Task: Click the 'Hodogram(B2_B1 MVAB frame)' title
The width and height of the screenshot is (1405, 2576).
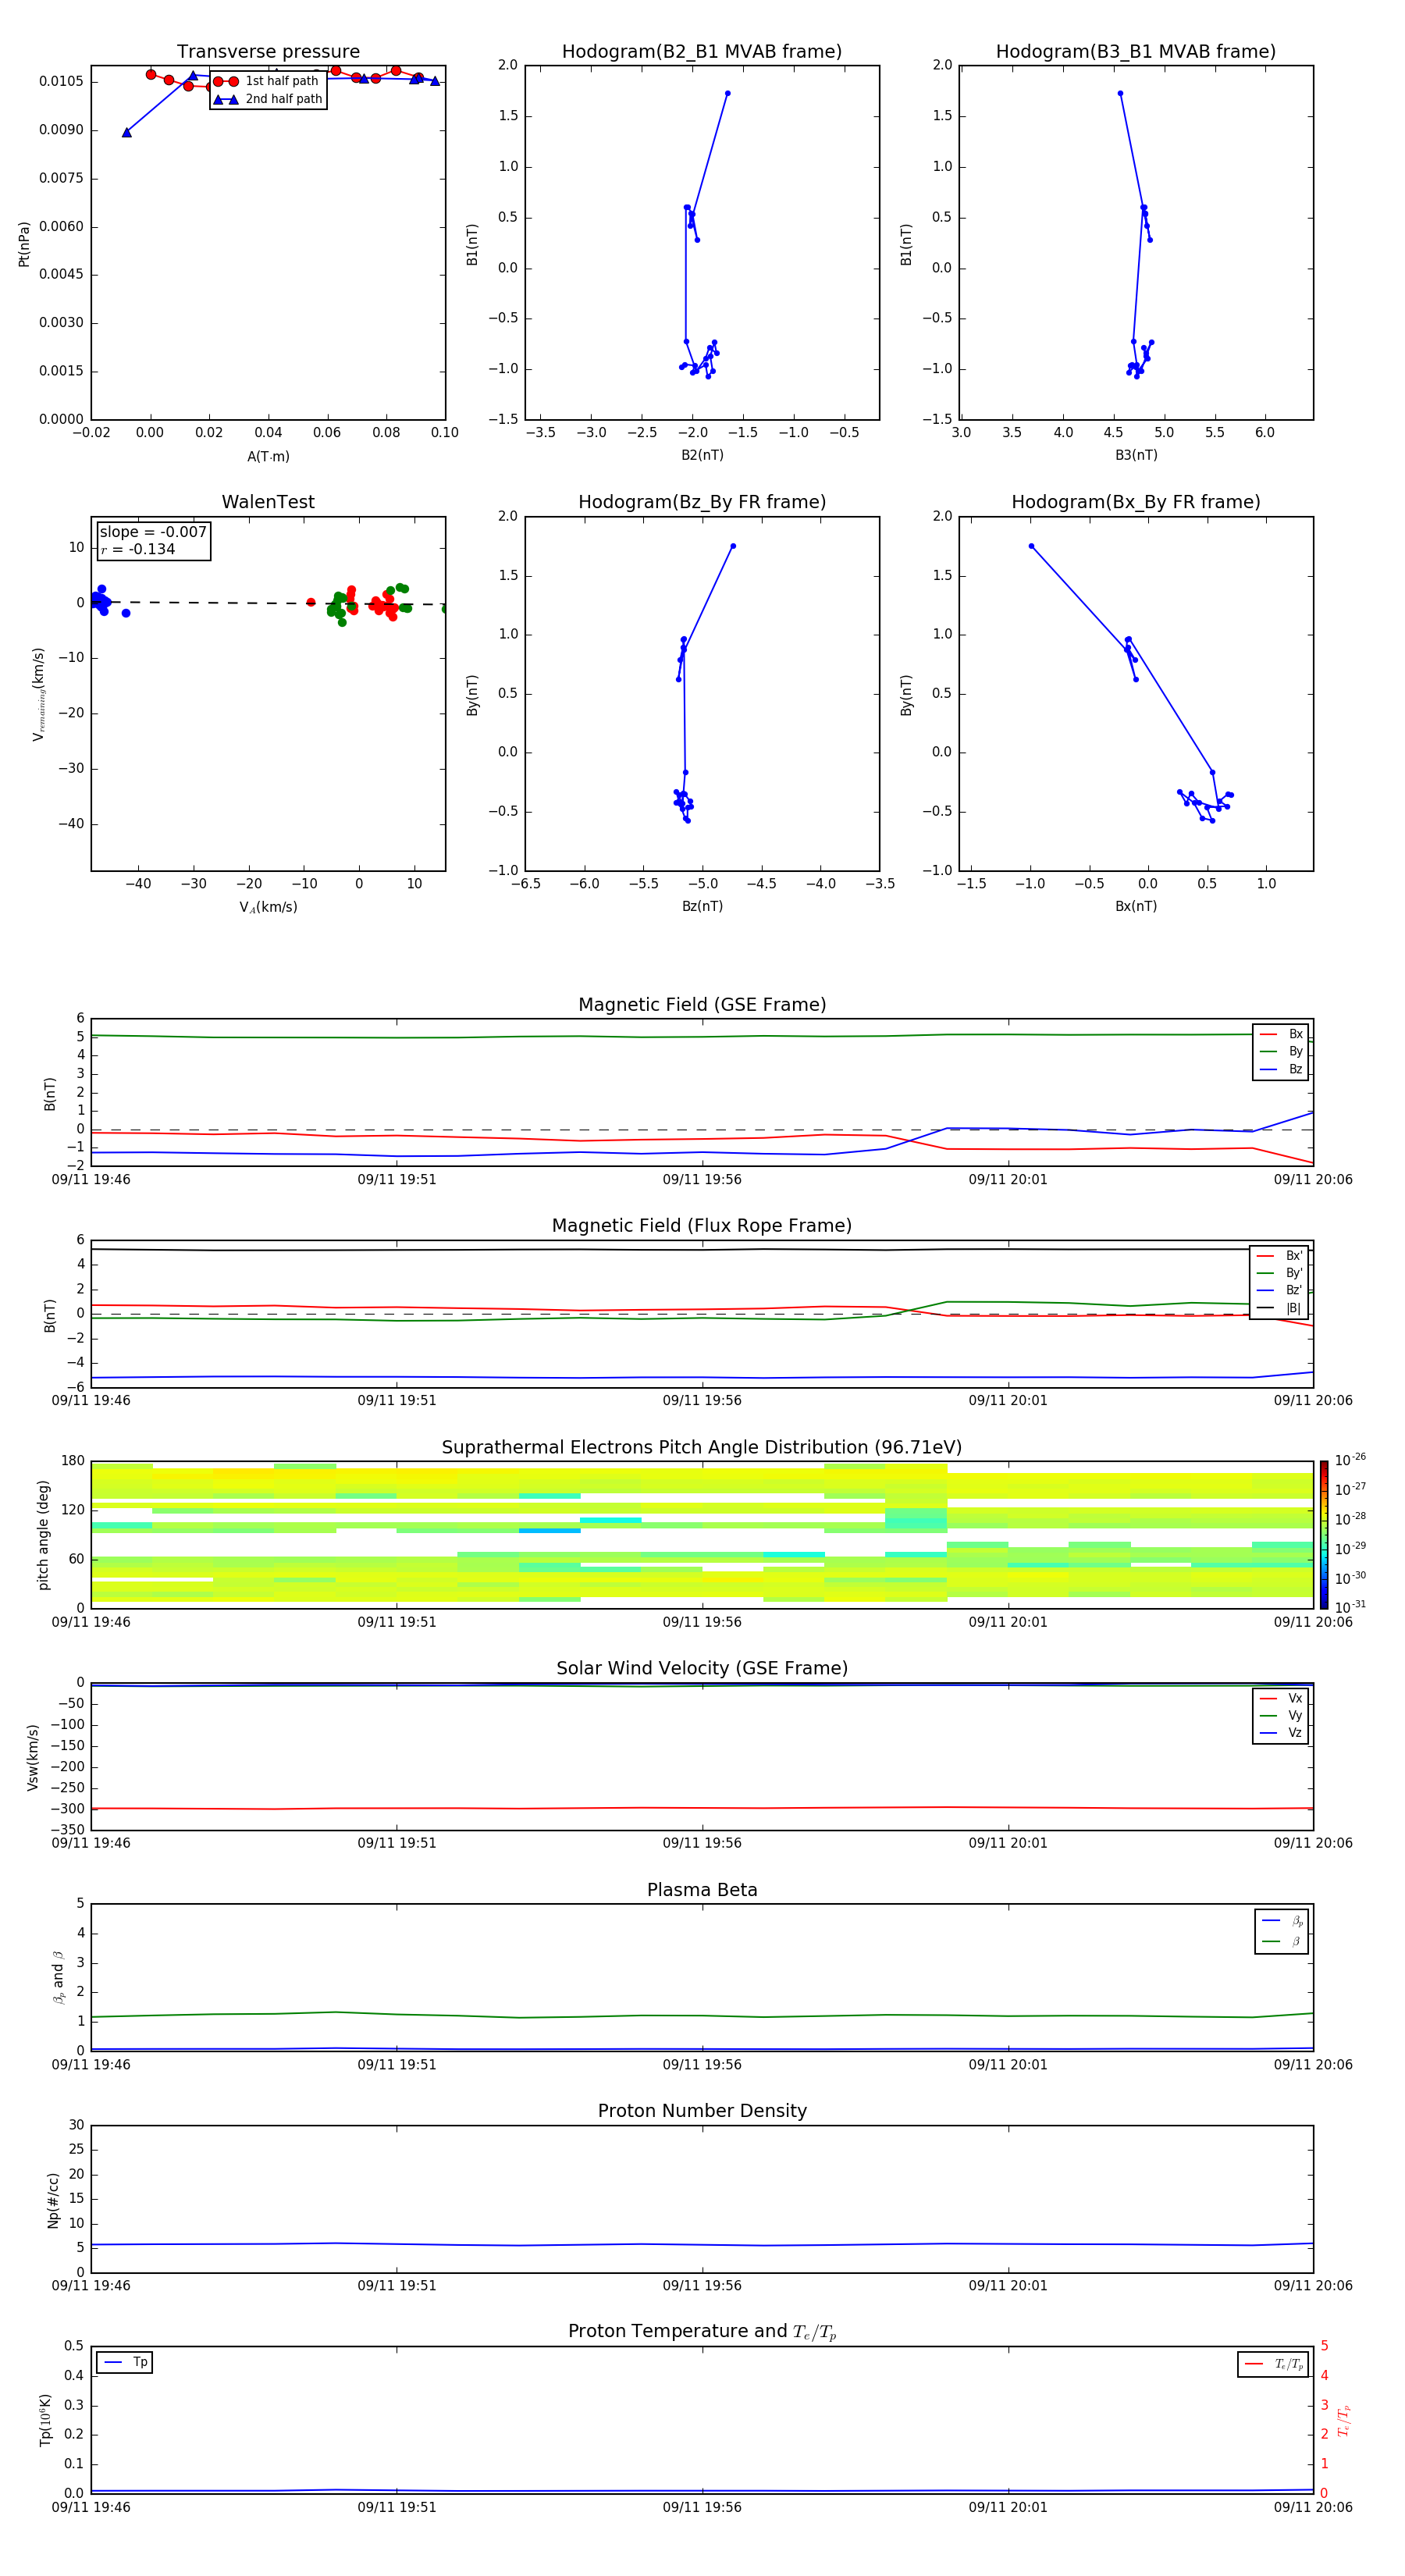Action: (702, 52)
